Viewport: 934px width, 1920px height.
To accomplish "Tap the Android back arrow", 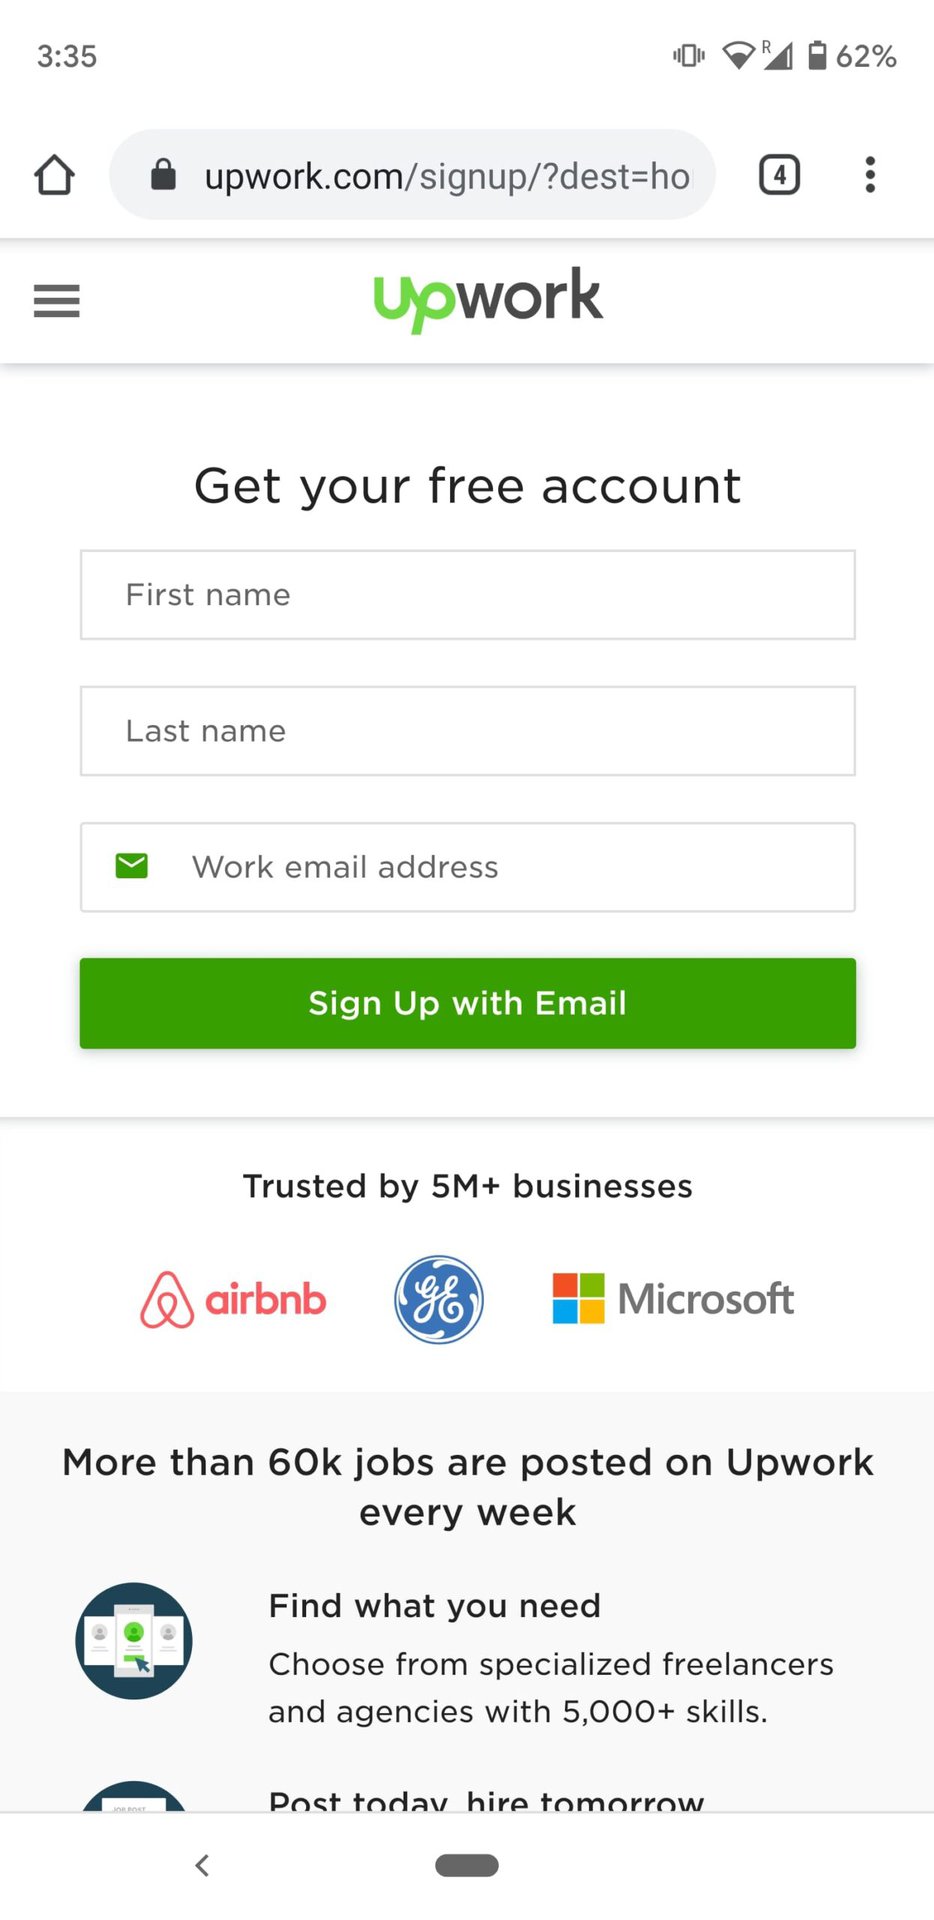I will (202, 1865).
